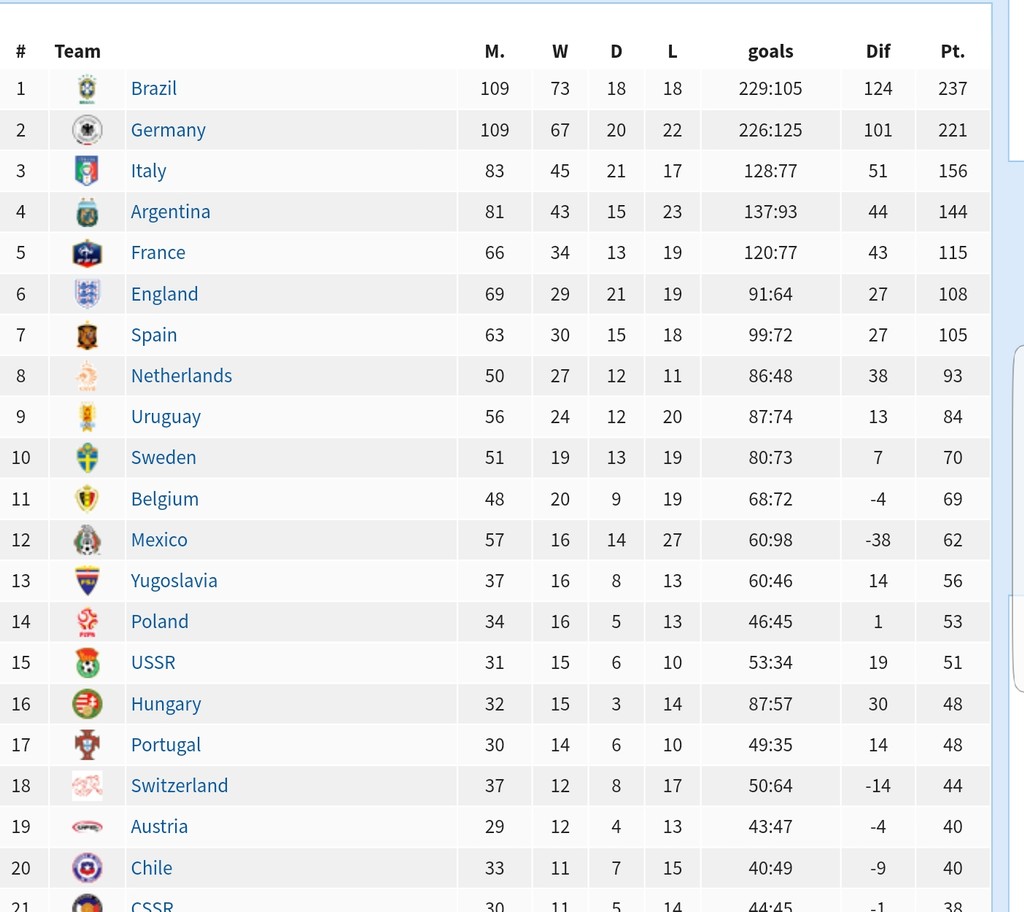Click the France team crest icon

[x=87, y=253]
